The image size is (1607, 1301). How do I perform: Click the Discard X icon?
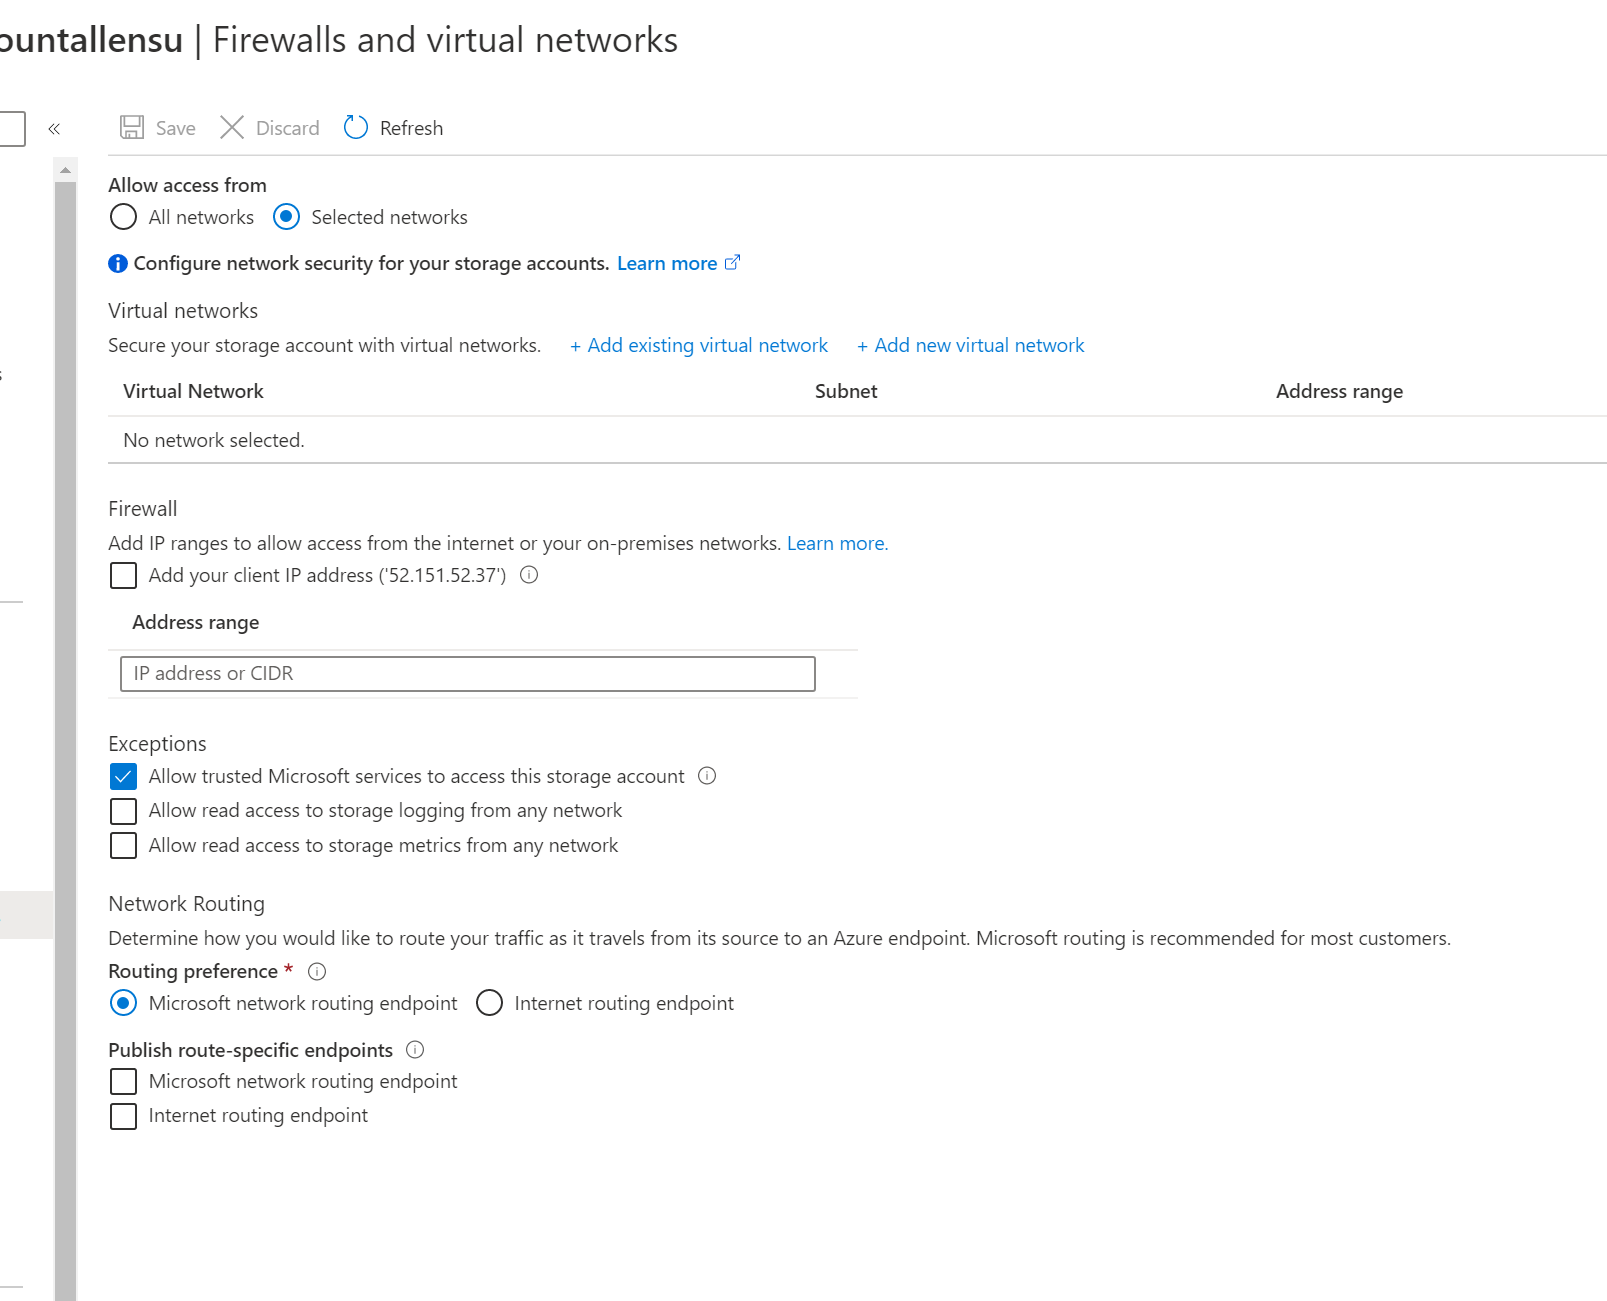(231, 127)
